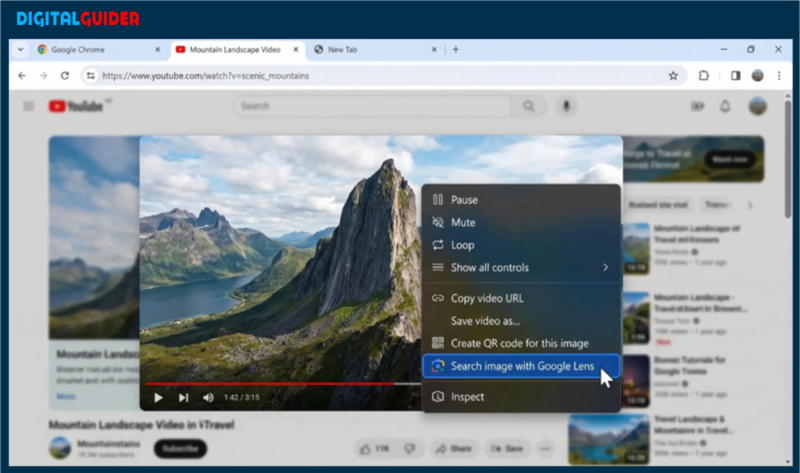
Task: Close the New Tab tab
Action: (434, 49)
